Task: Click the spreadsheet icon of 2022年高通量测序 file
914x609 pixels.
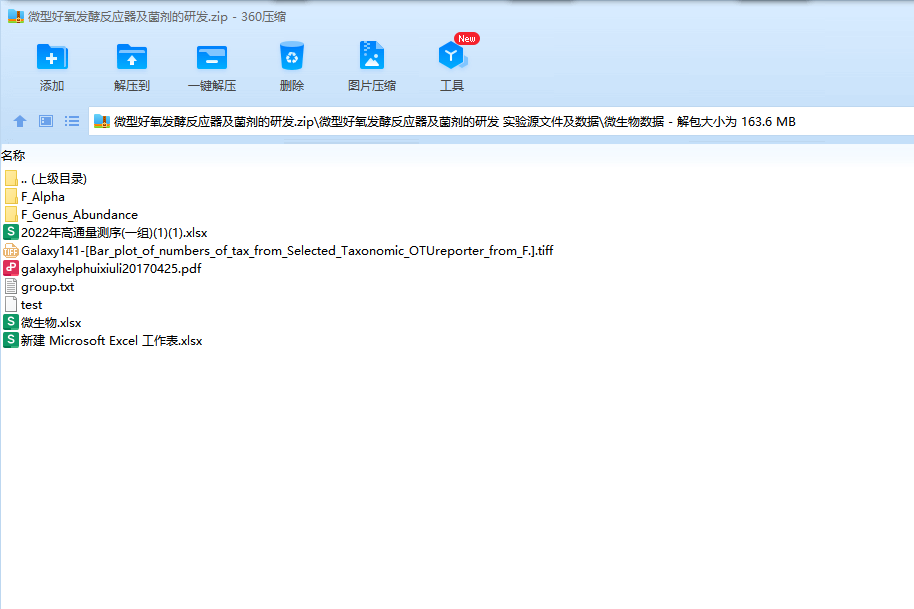Action: click(10, 232)
